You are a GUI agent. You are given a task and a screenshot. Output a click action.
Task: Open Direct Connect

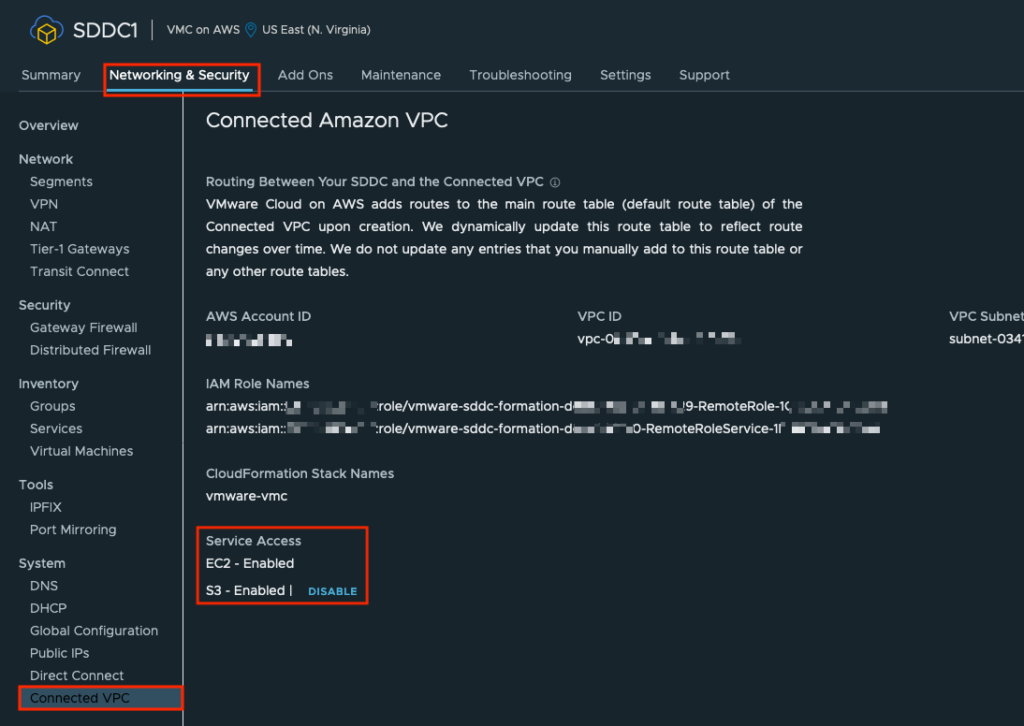tap(77, 676)
